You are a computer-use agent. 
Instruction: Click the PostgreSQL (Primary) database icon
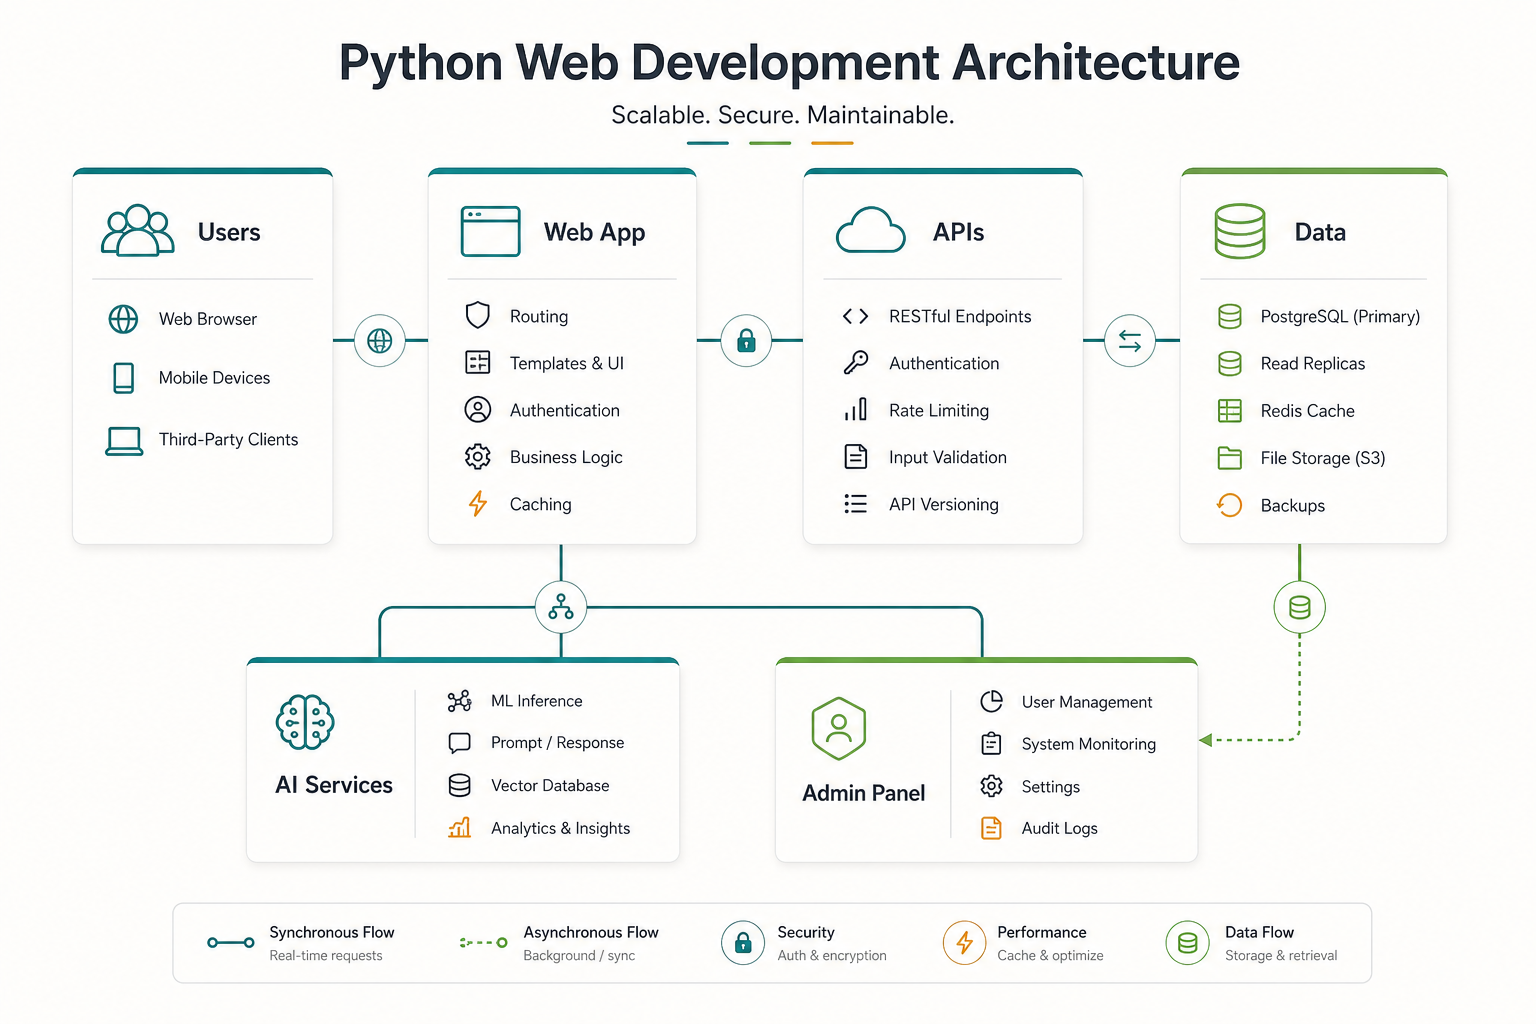point(1230,316)
